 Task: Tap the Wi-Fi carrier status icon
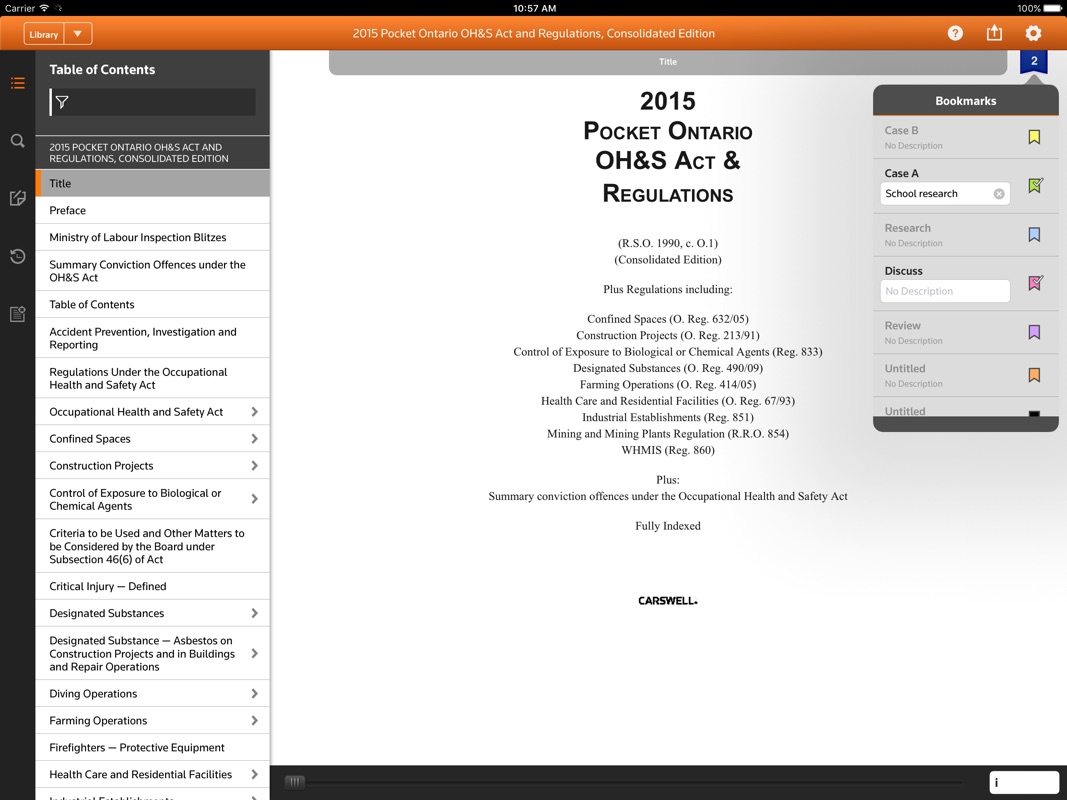tap(44, 8)
